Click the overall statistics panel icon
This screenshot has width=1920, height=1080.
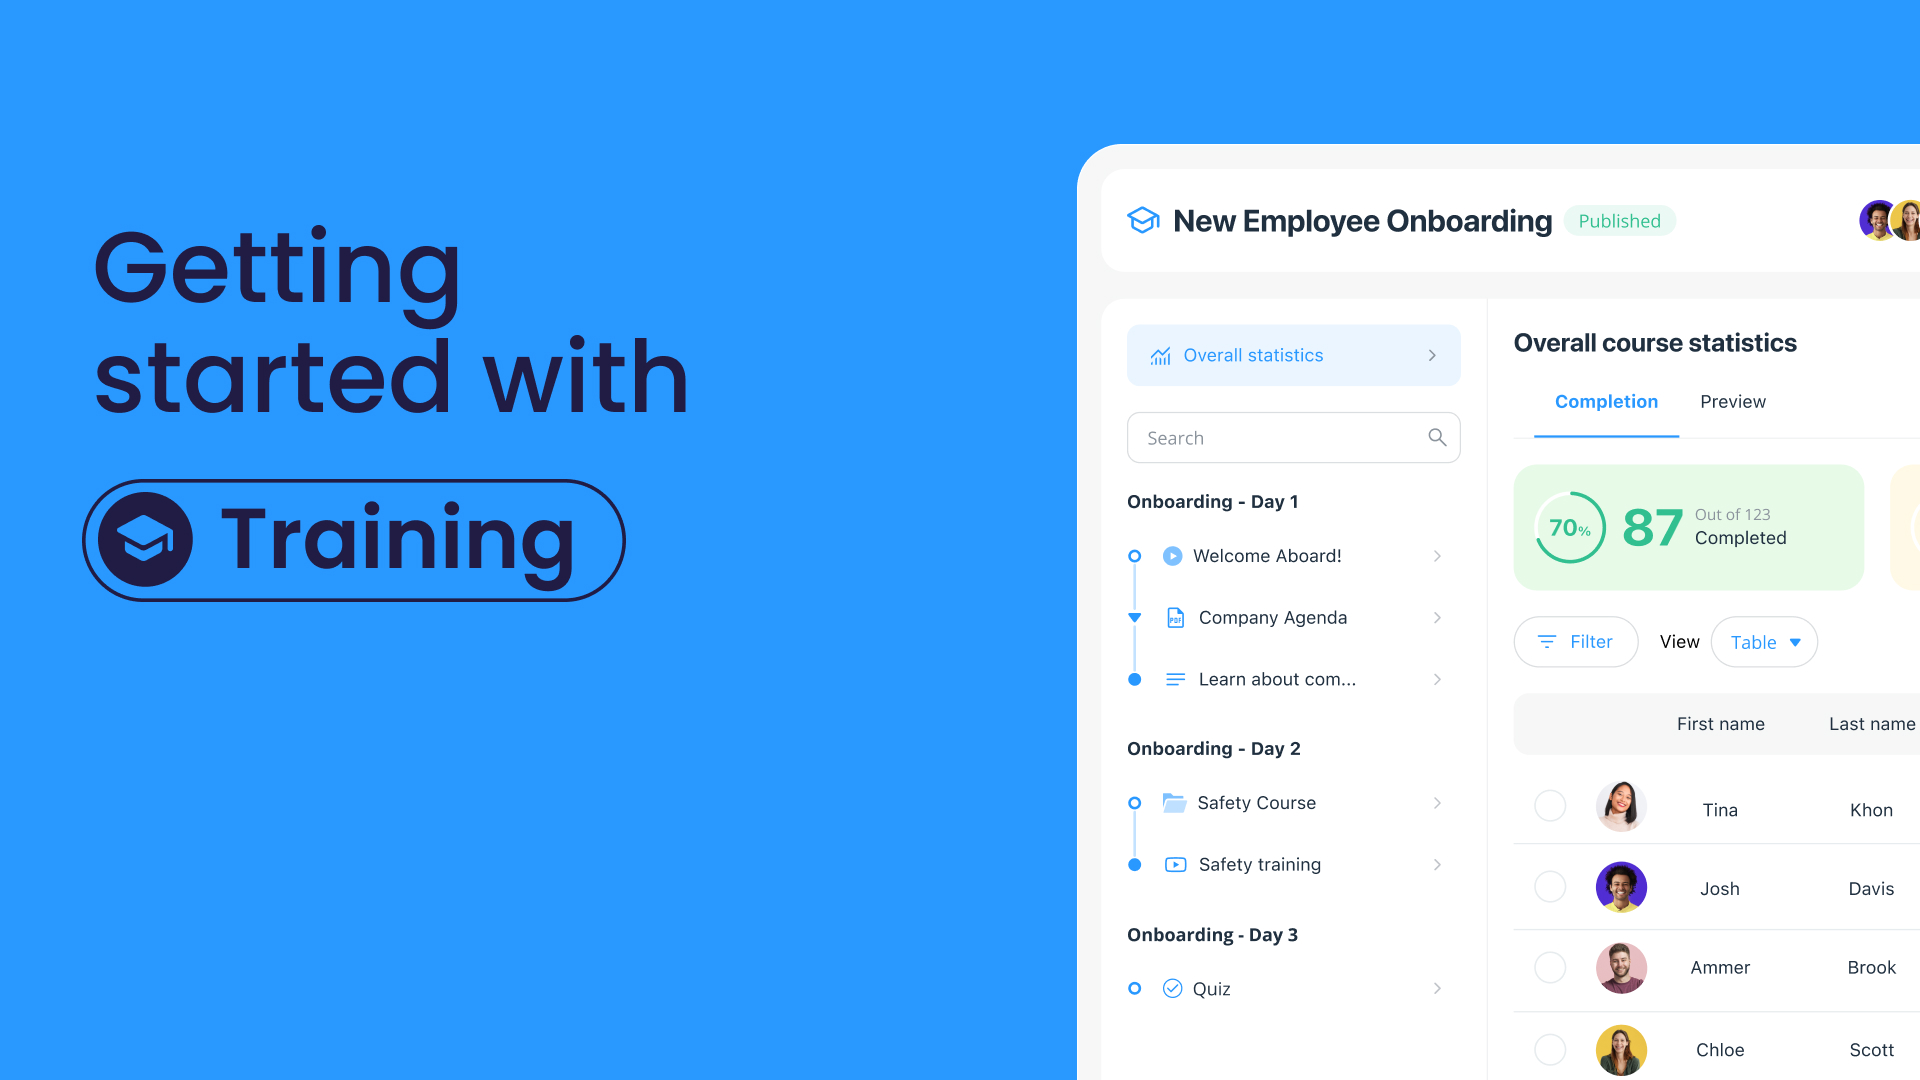(1158, 355)
